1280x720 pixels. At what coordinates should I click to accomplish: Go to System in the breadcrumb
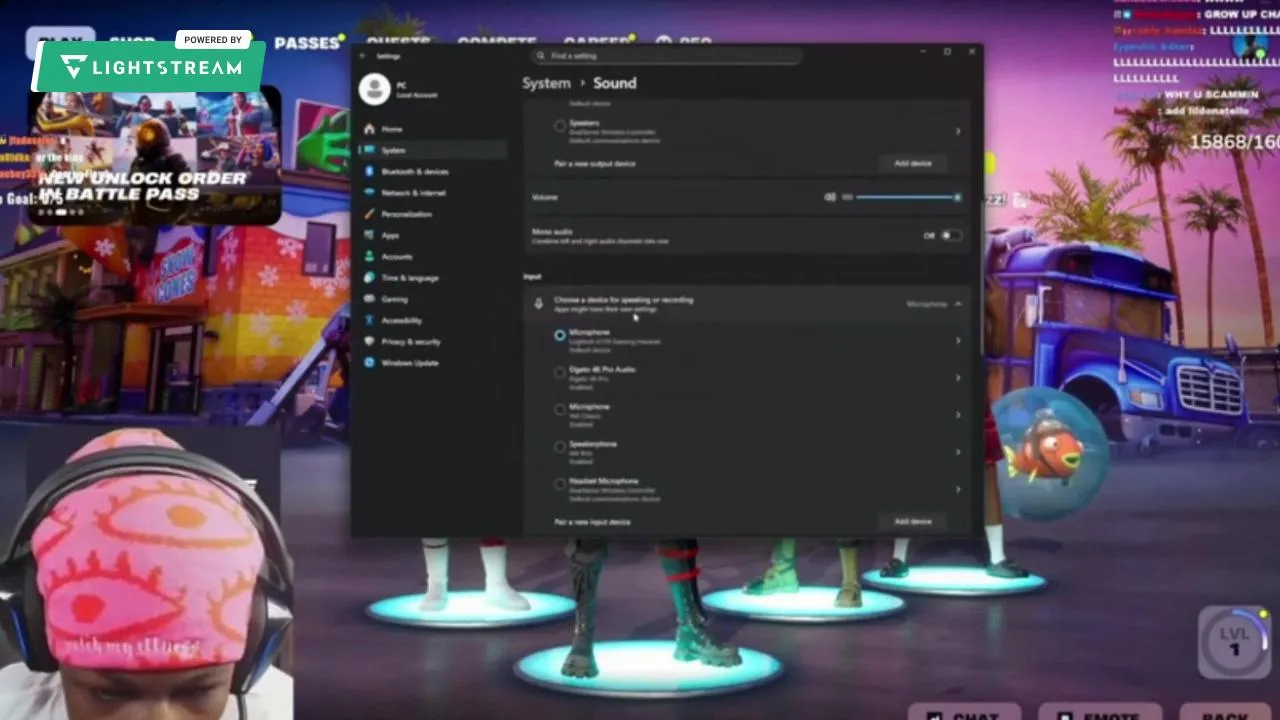(x=546, y=83)
